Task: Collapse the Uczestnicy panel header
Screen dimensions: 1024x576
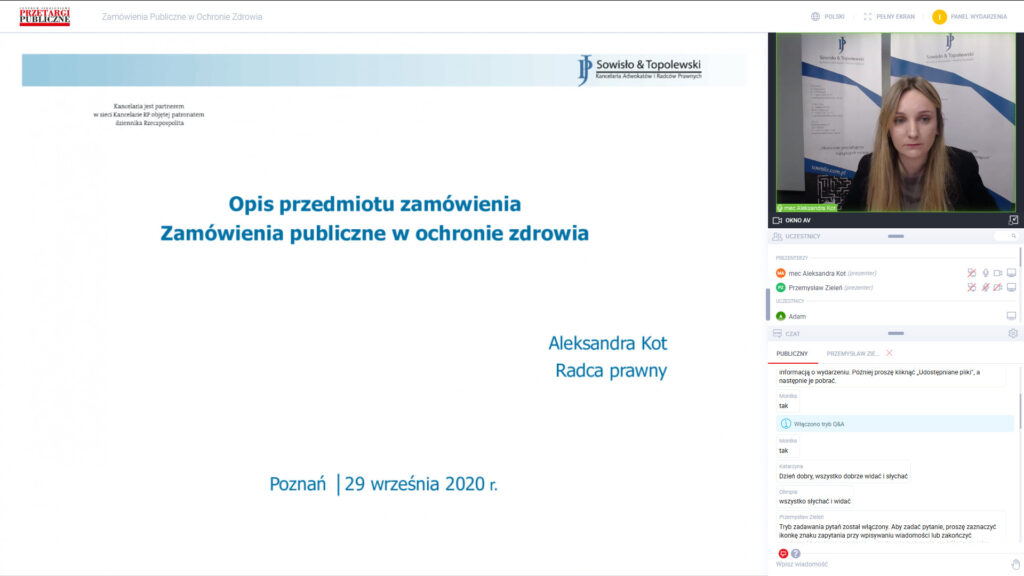Action: click(x=895, y=236)
